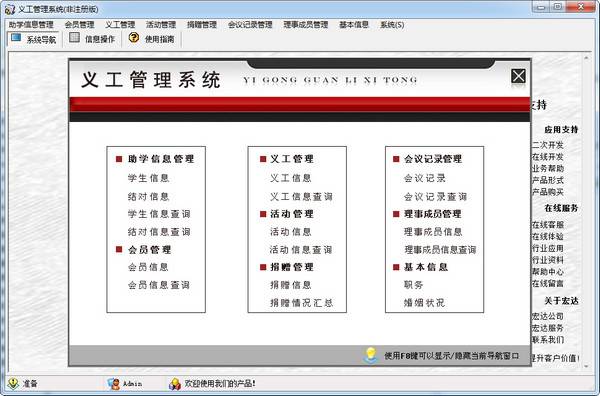Click the welcome message icon in status bar

175,383
